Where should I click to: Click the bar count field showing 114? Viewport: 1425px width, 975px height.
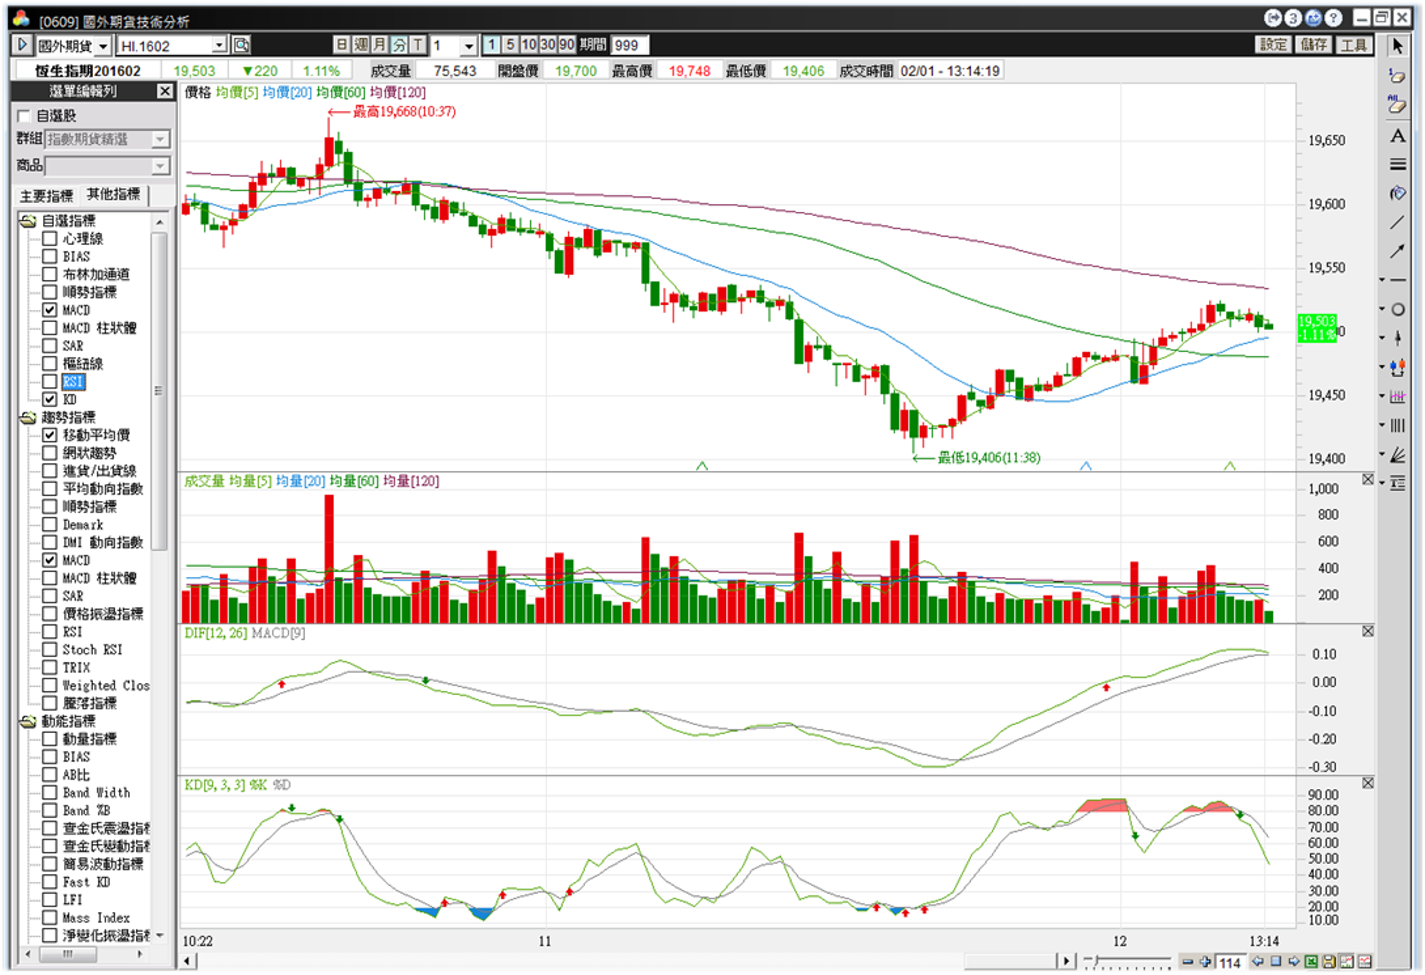[1231, 963]
